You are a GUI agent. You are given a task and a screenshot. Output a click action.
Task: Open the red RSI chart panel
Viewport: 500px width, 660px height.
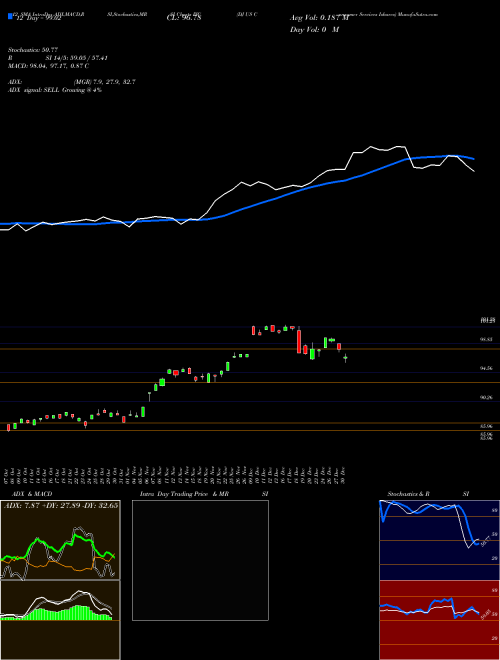pyautogui.click(x=439, y=620)
